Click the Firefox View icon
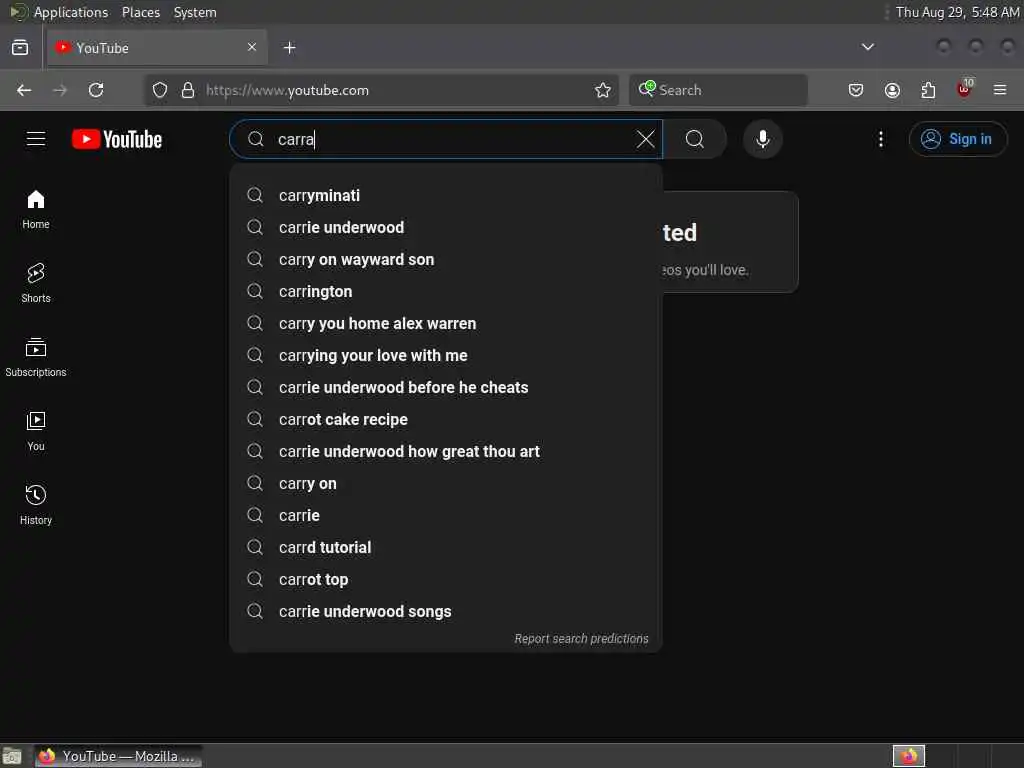Image resolution: width=1024 pixels, height=768 pixels. [x=20, y=48]
